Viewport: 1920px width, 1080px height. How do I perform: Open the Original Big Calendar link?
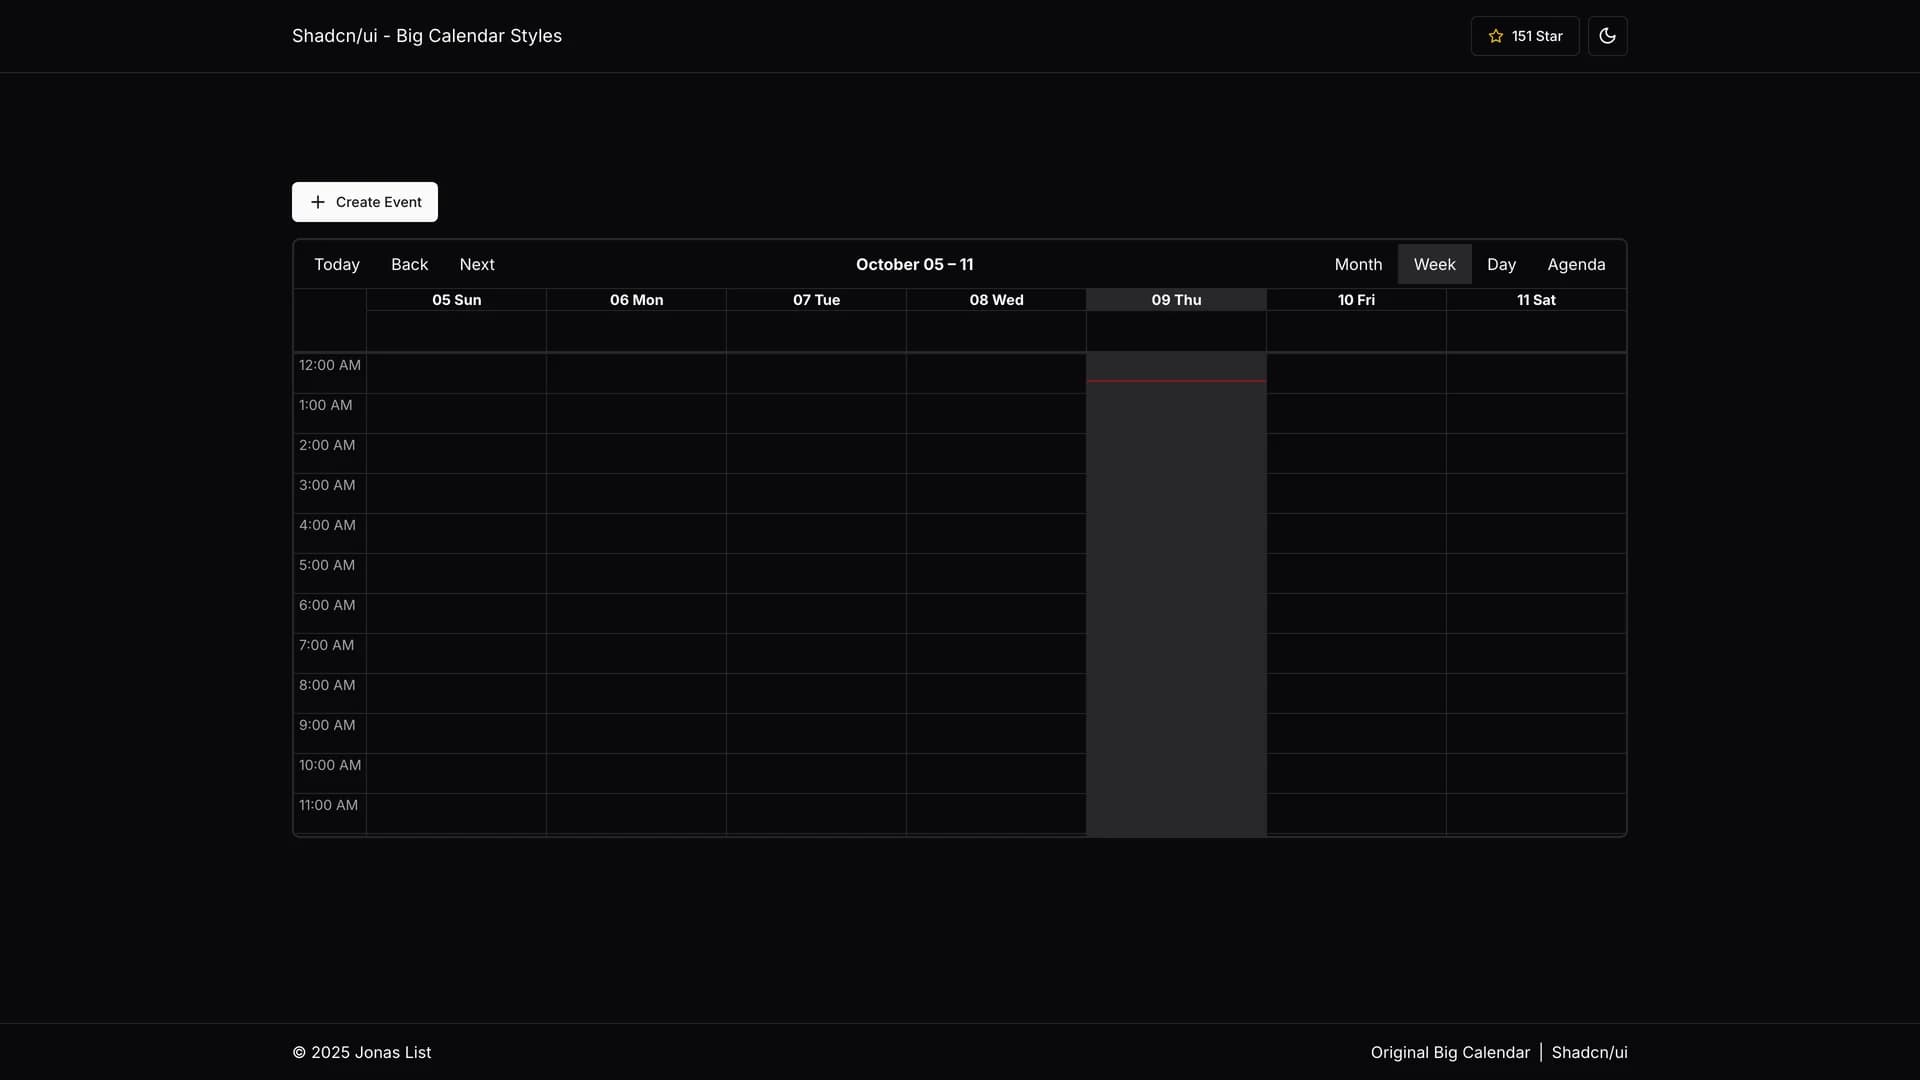pos(1449,1052)
